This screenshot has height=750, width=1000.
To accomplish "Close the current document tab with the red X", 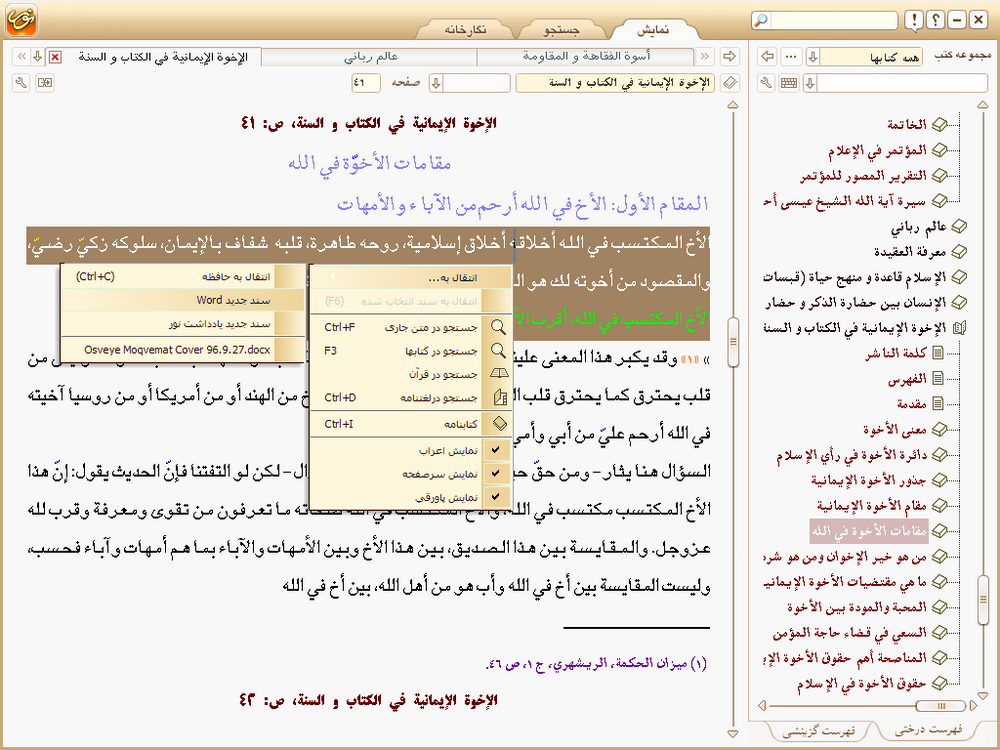I will (55, 57).
